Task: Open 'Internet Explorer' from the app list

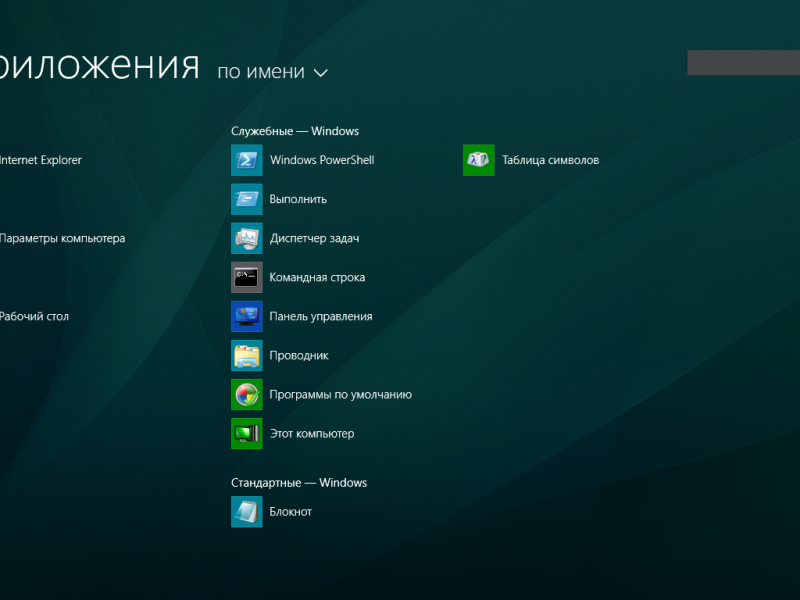Action: click(x=40, y=160)
